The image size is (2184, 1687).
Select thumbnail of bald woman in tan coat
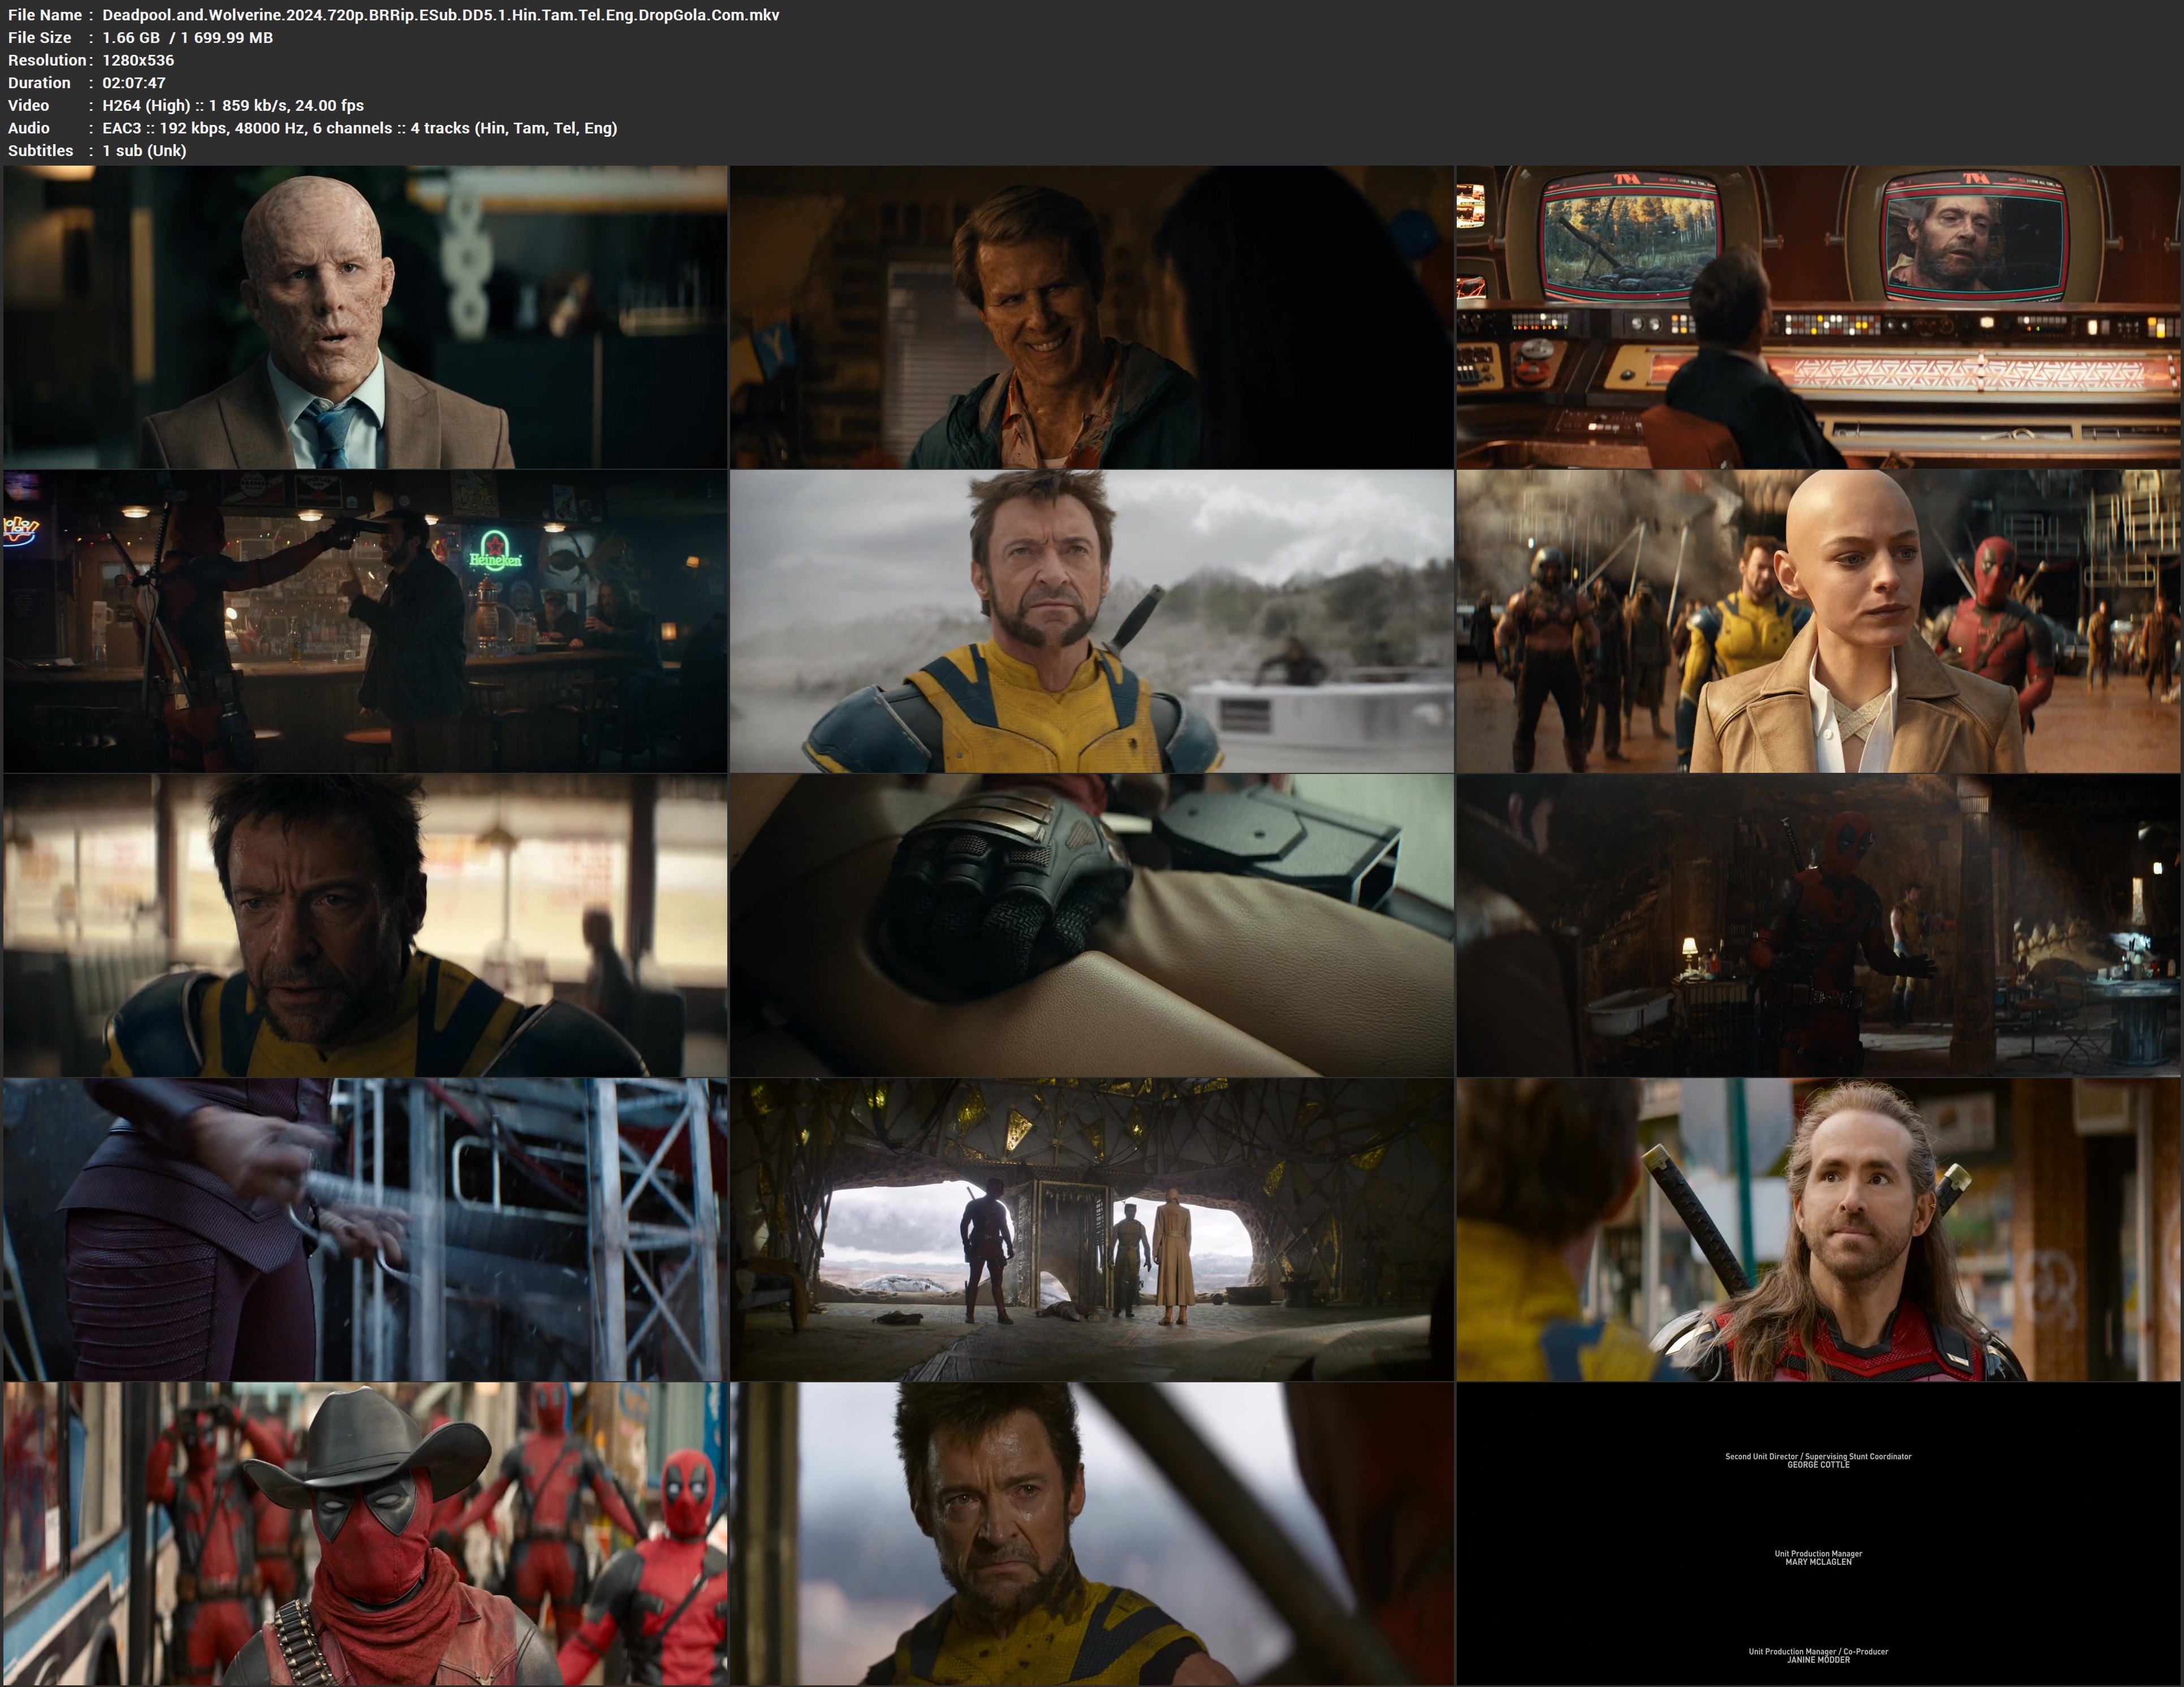1818,621
